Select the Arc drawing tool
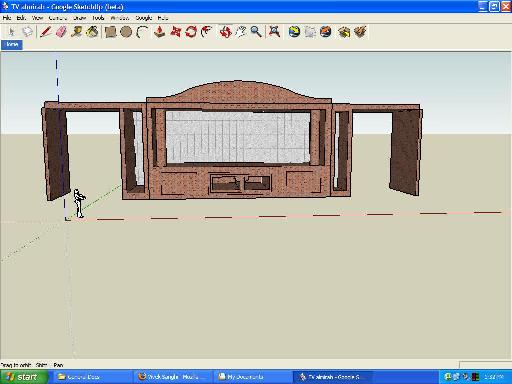The height and width of the screenshot is (384, 512). click(x=142, y=32)
